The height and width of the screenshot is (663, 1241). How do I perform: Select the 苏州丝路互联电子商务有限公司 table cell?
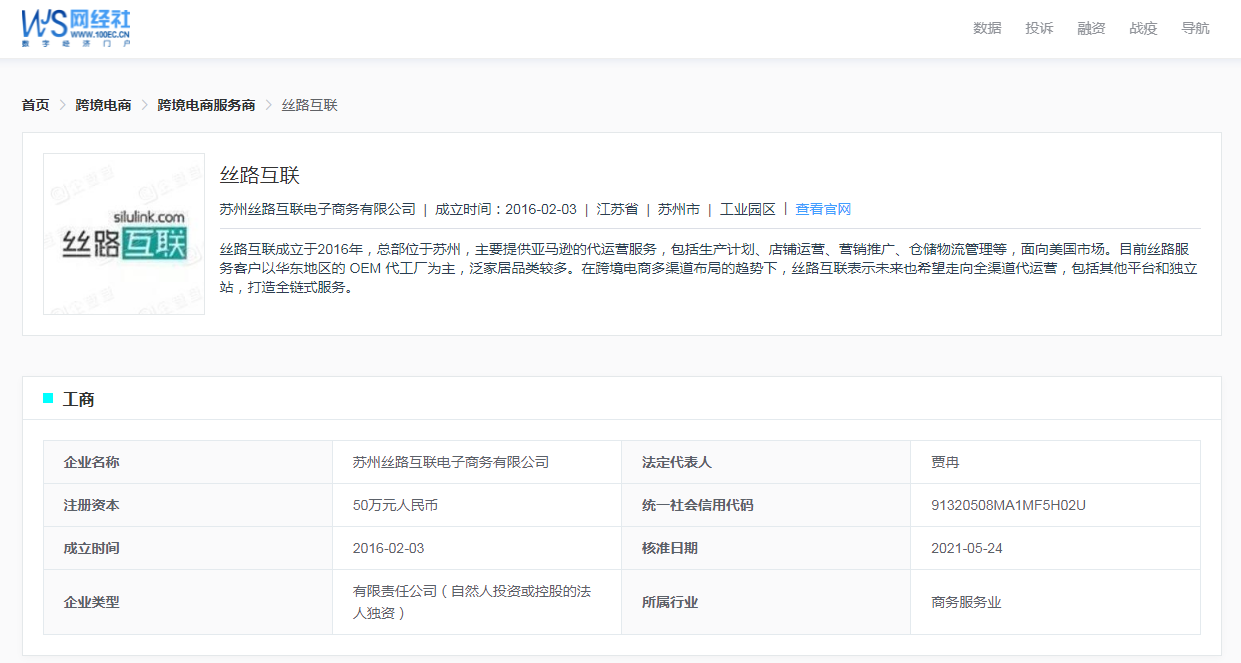click(x=477, y=462)
